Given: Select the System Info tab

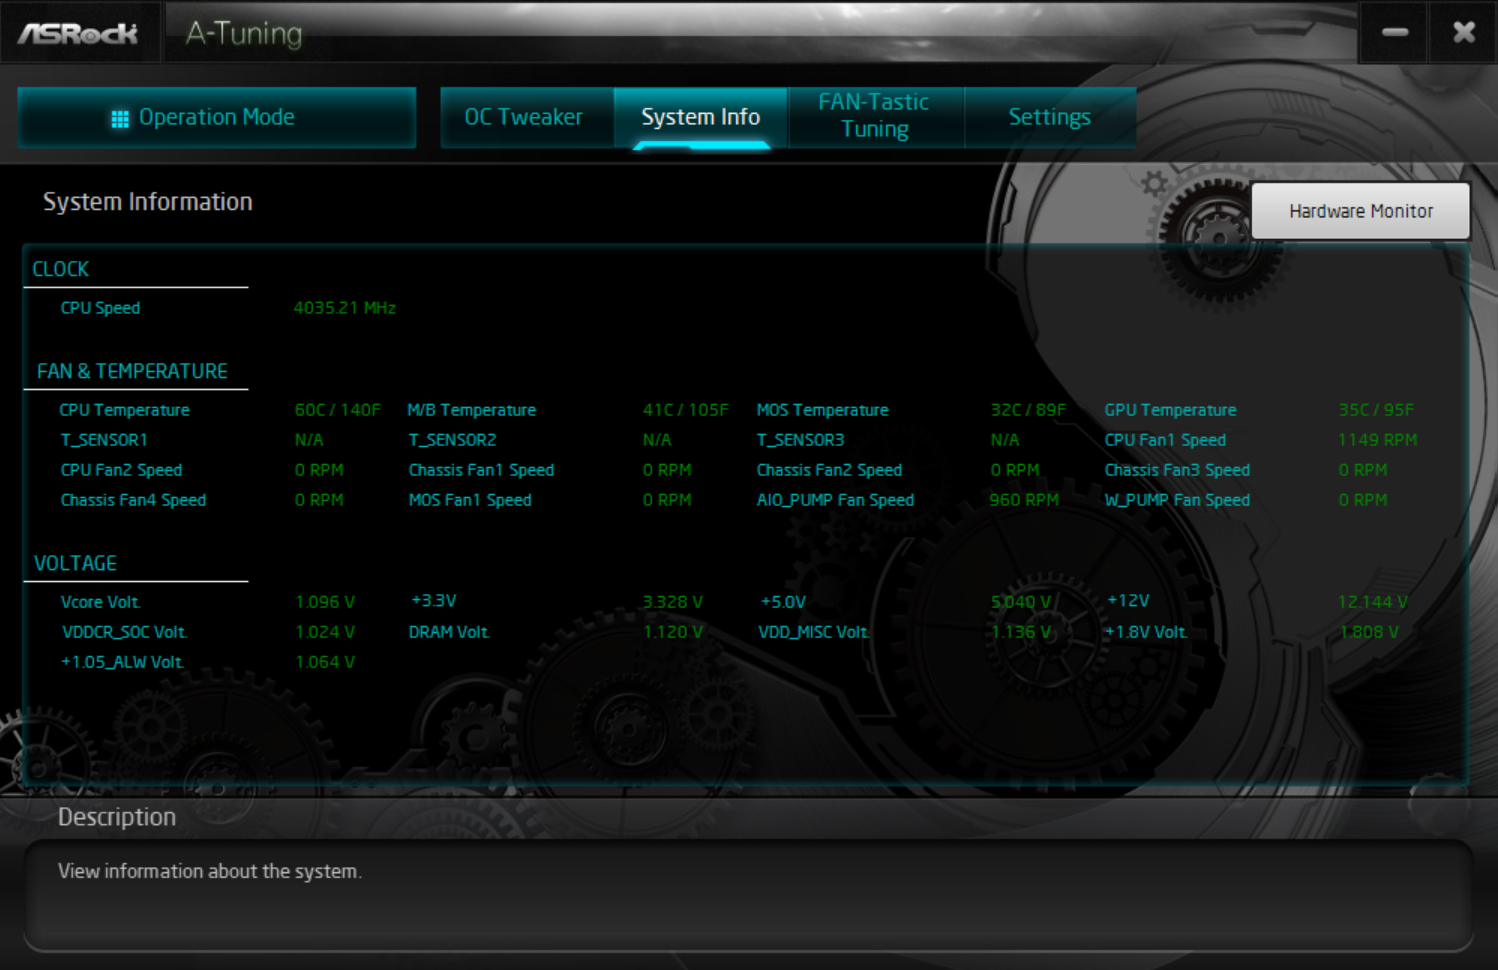Looking at the screenshot, I should 700,117.
